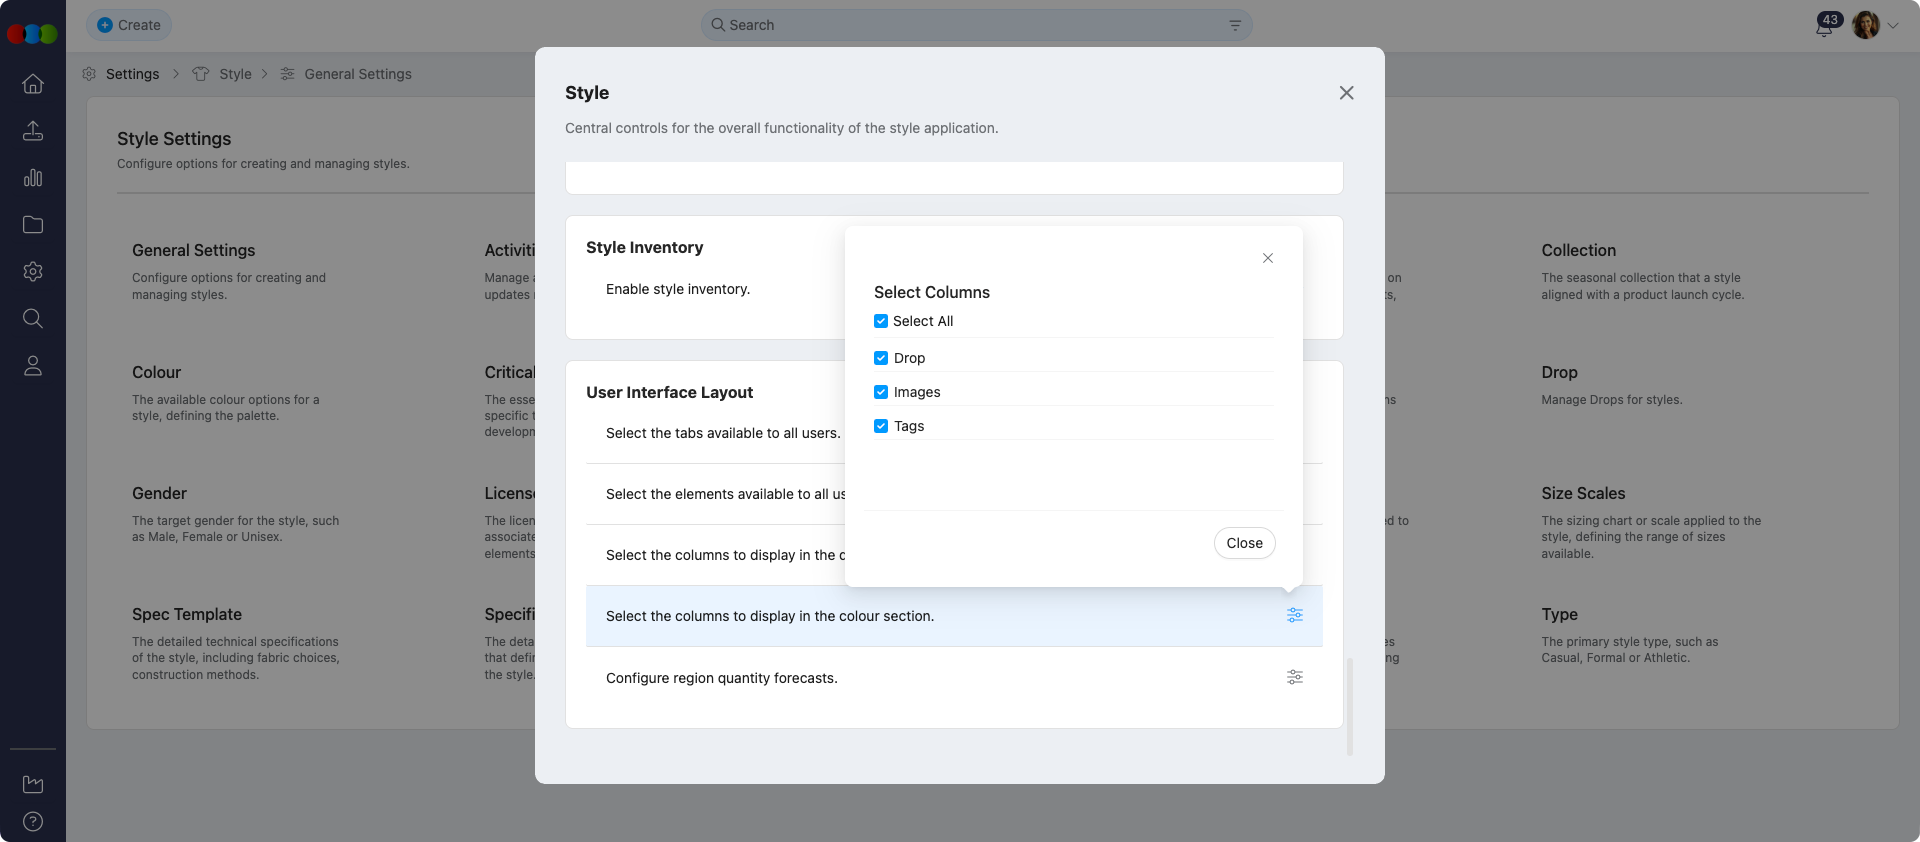Click the 'User Interface Layout' heading

click(x=669, y=392)
